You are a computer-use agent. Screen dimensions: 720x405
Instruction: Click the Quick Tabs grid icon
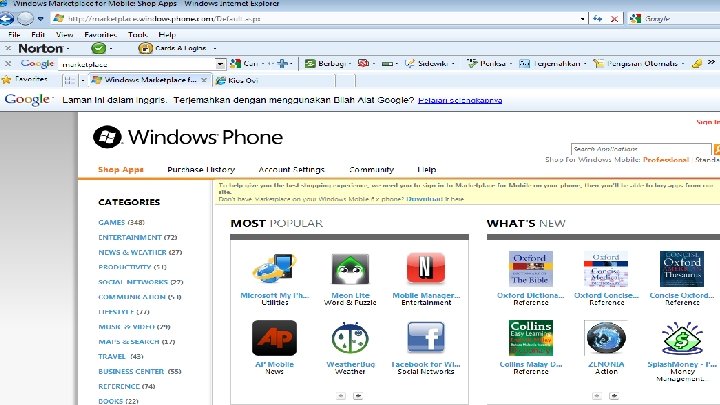pos(69,80)
